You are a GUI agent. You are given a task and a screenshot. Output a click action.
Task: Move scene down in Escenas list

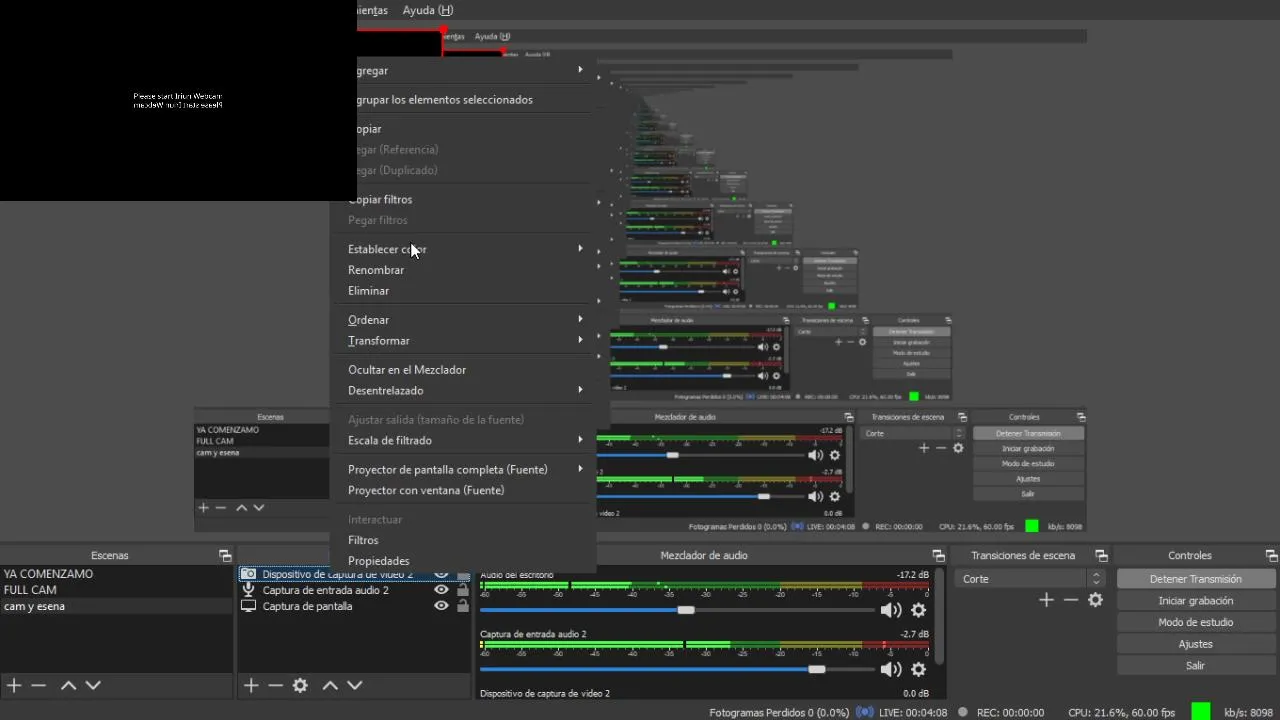[x=93, y=685]
